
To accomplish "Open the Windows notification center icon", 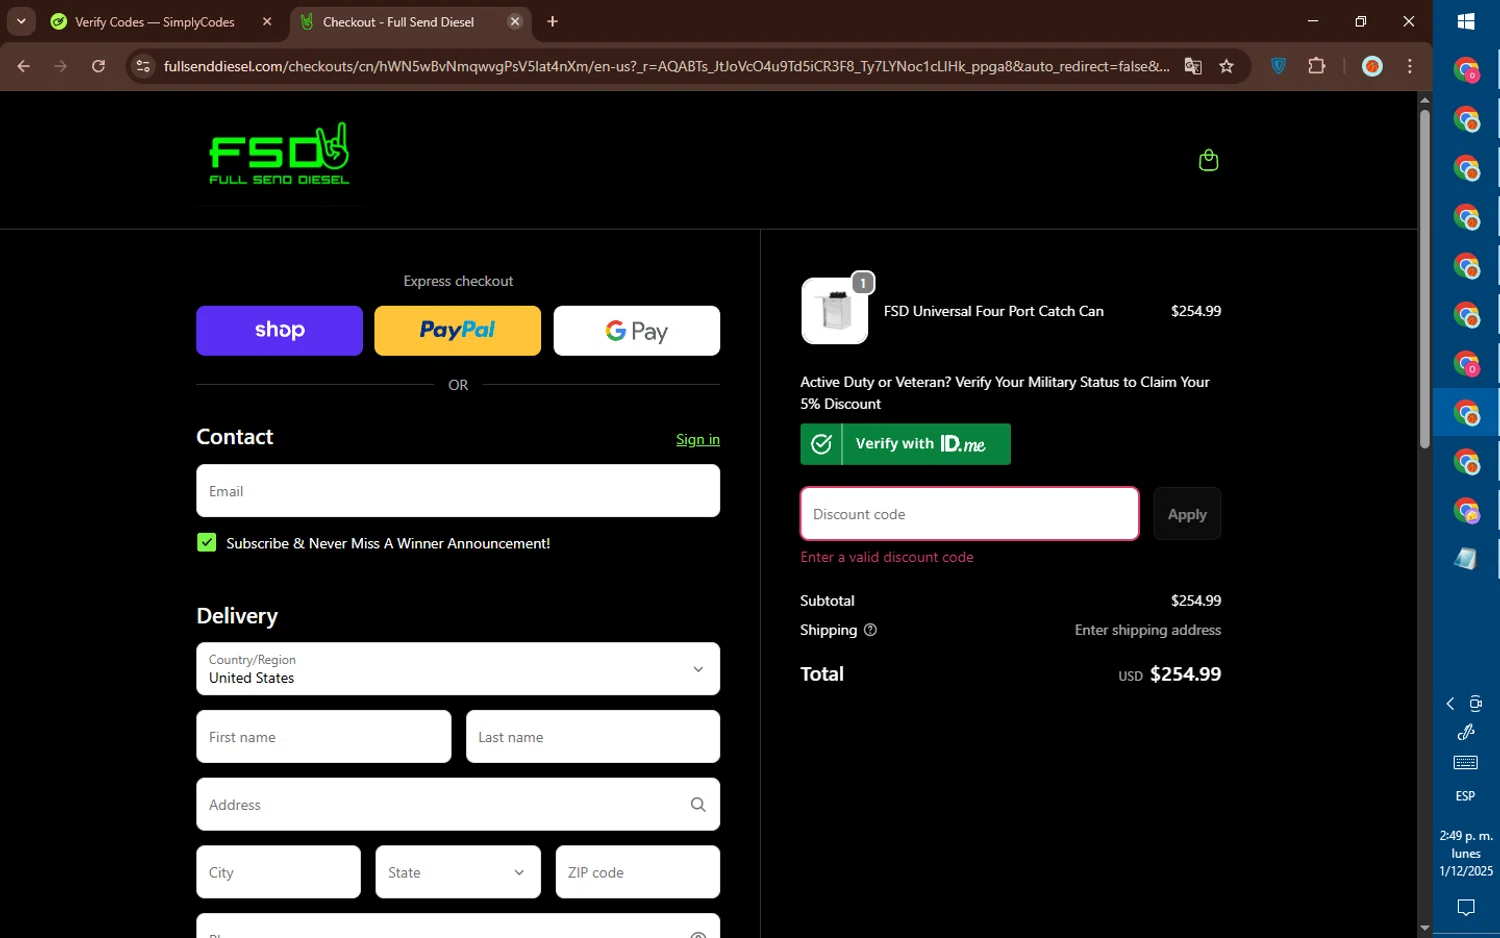I will click(1466, 907).
